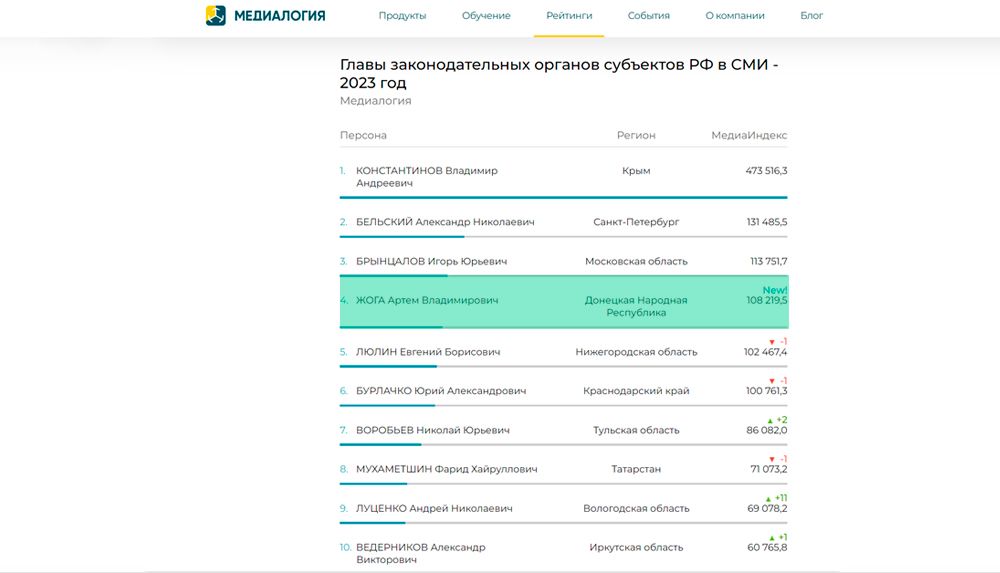Click the Медиалогия logo icon
This screenshot has width=1000, height=573.
216,15
